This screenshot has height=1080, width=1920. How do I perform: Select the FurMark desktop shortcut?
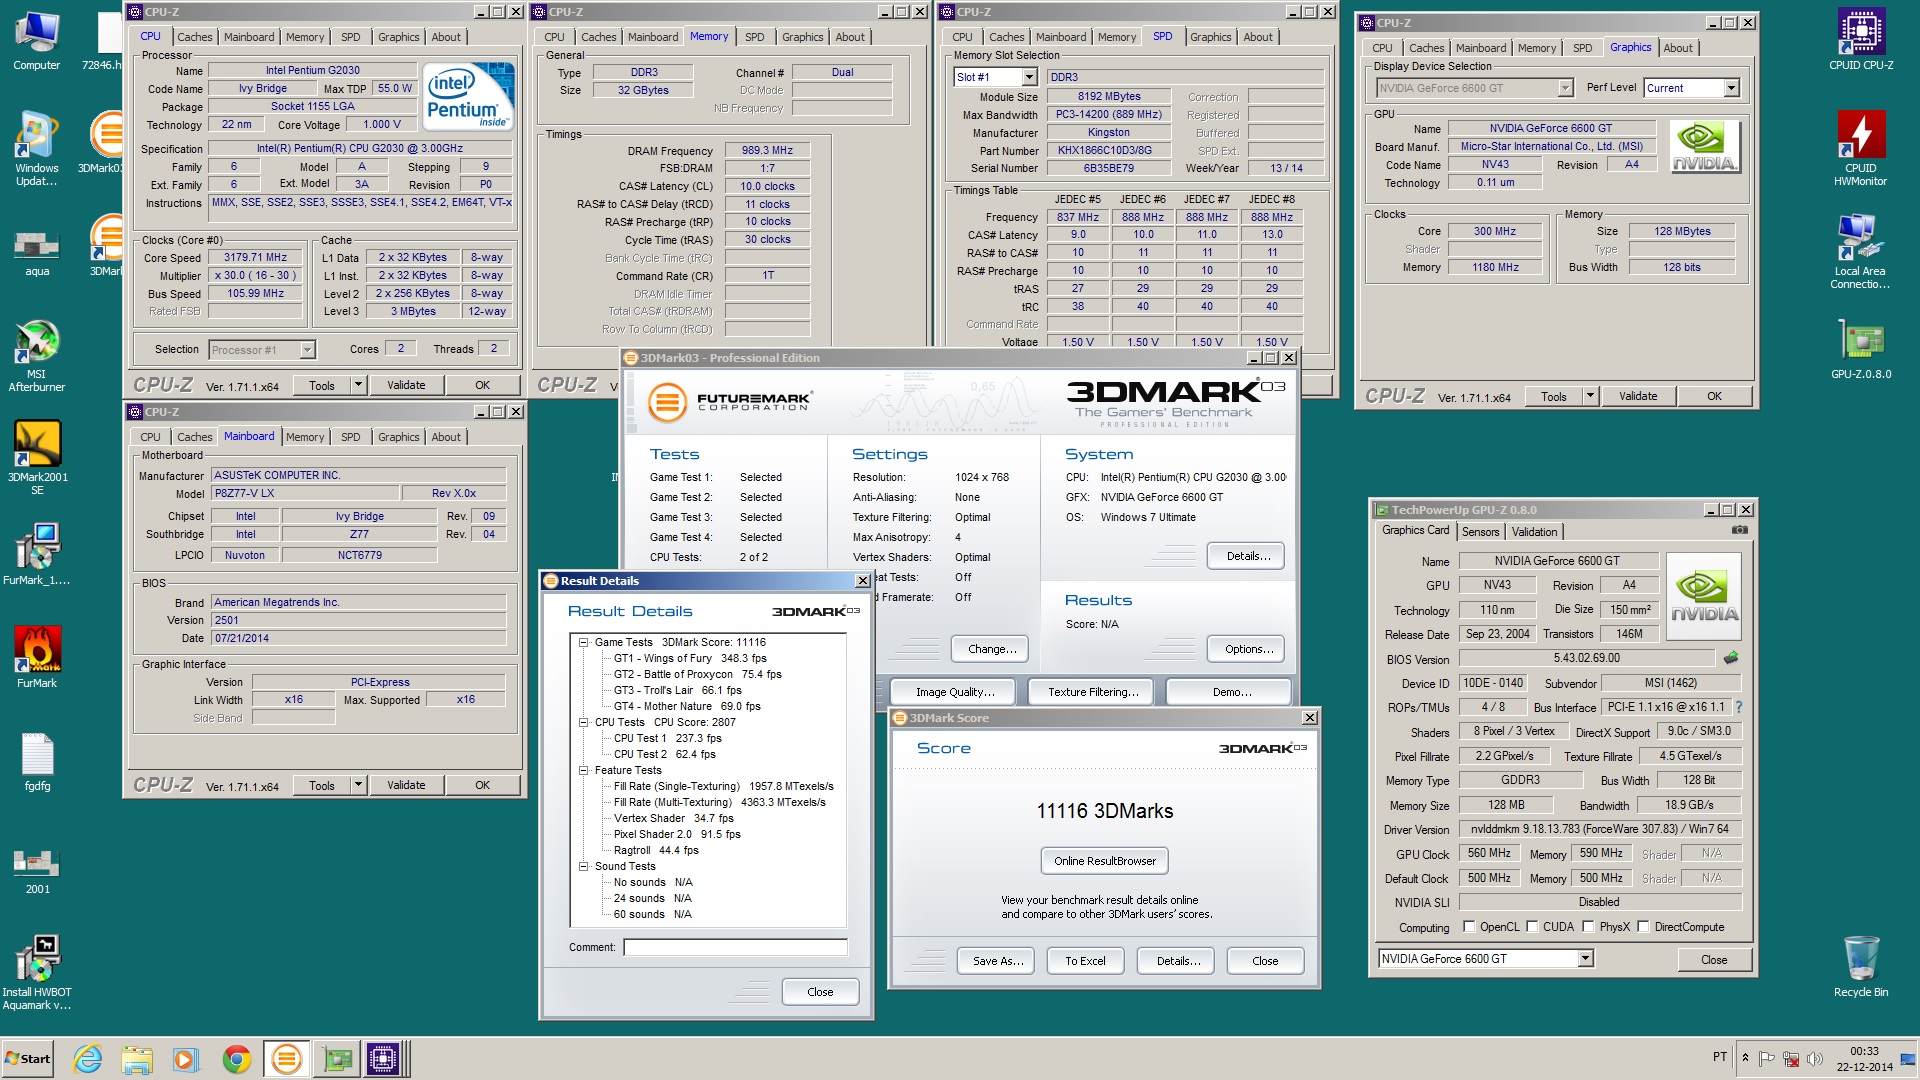point(37,657)
